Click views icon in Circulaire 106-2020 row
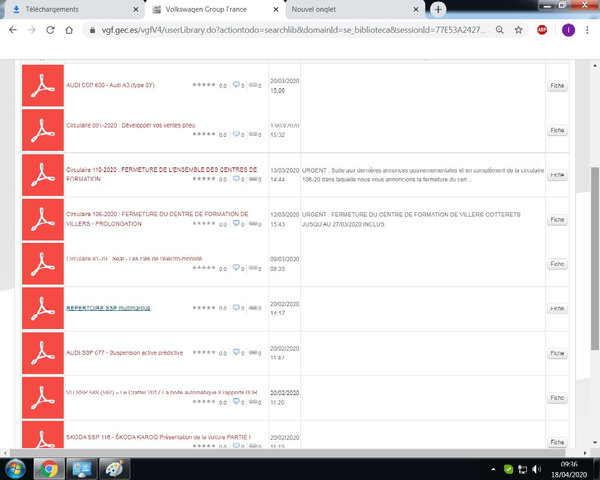The width and height of the screenshot is (600, 480). [253, 224]
